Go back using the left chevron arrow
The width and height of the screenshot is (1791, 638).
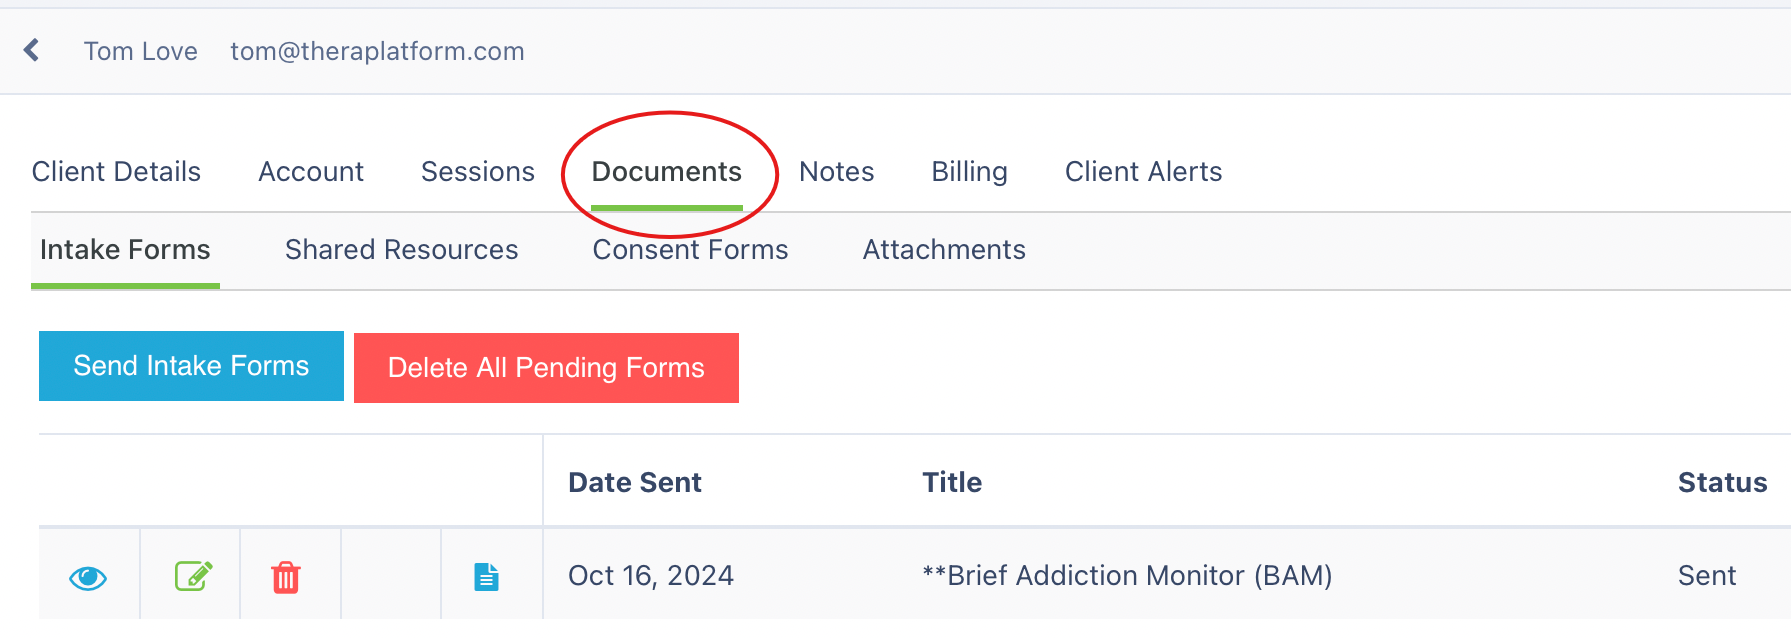pos(32,50)
